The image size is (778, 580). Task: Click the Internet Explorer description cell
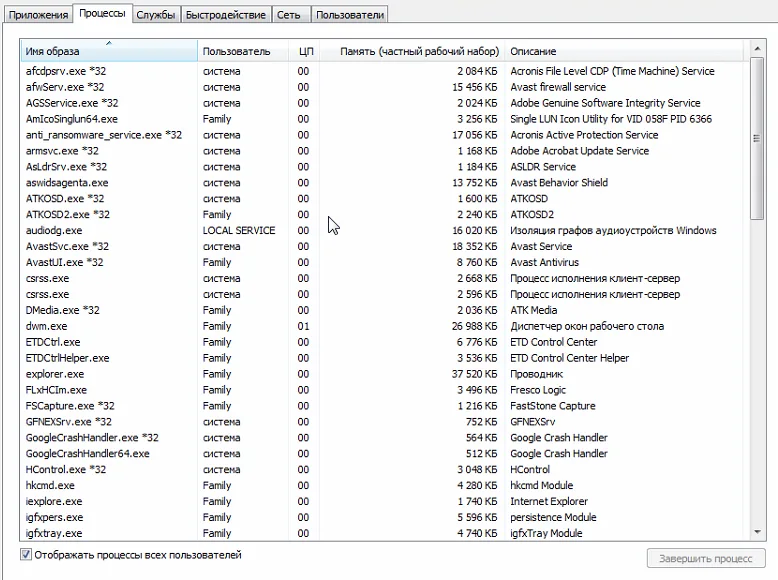[x=549, y=501]
